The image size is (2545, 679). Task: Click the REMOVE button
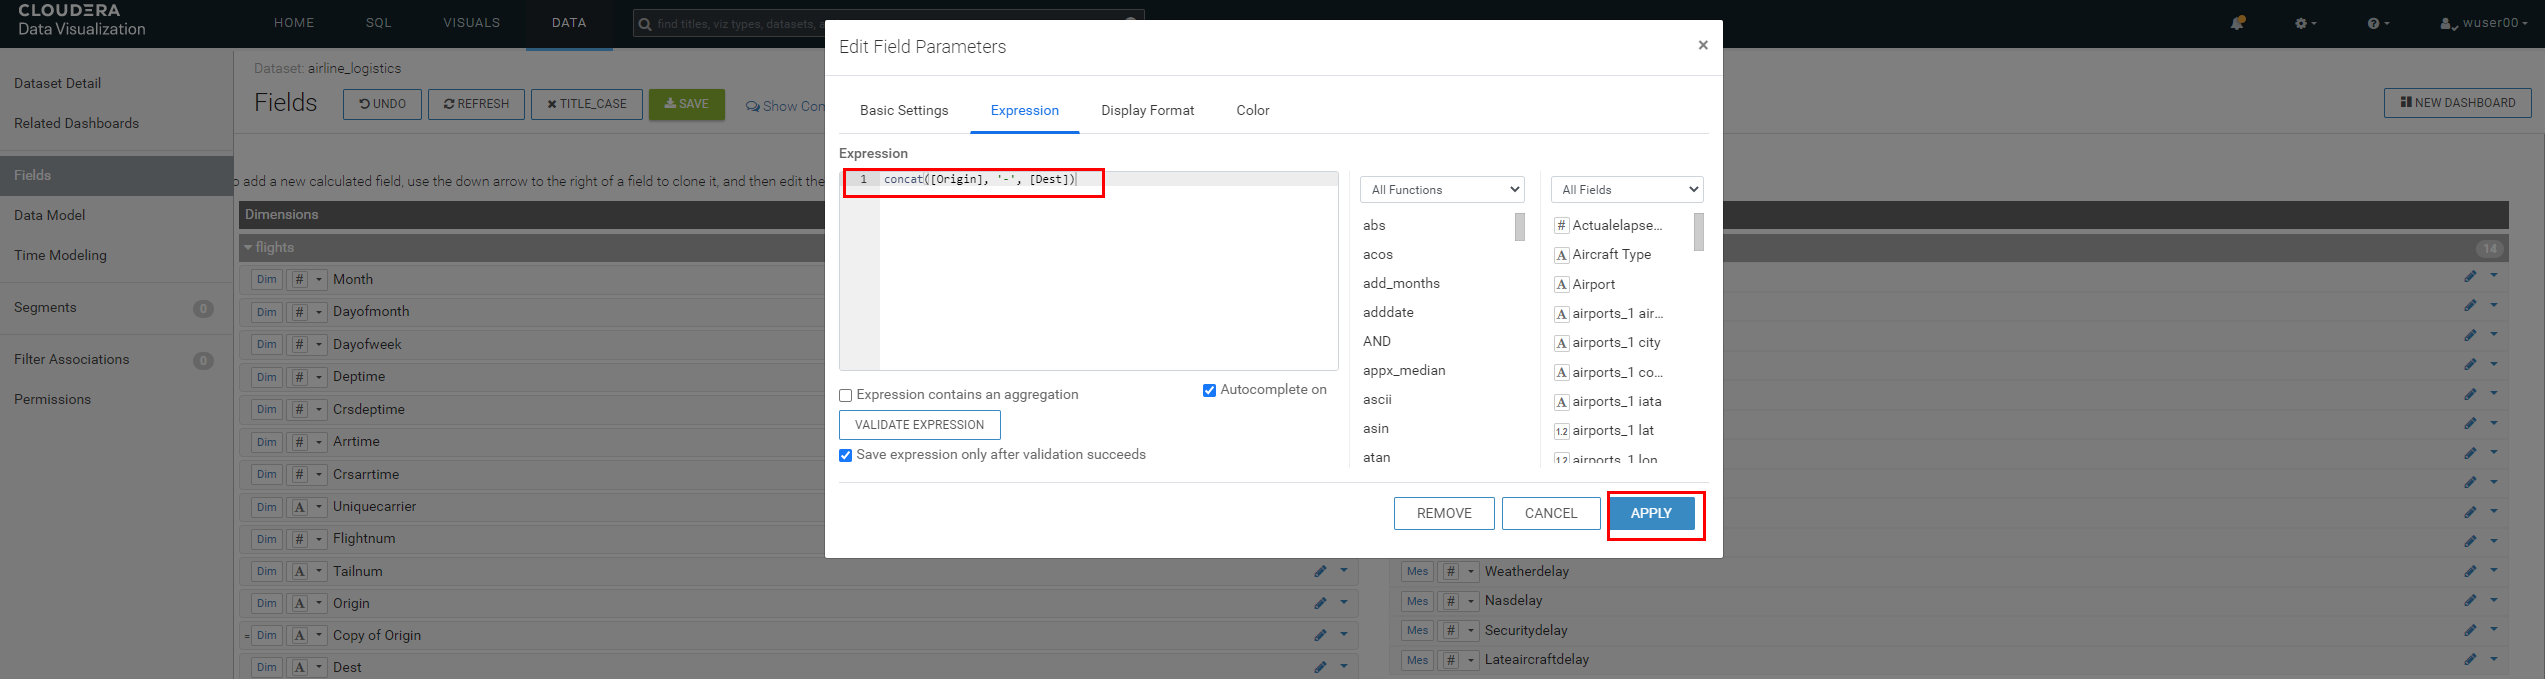tap(1444, 513)
